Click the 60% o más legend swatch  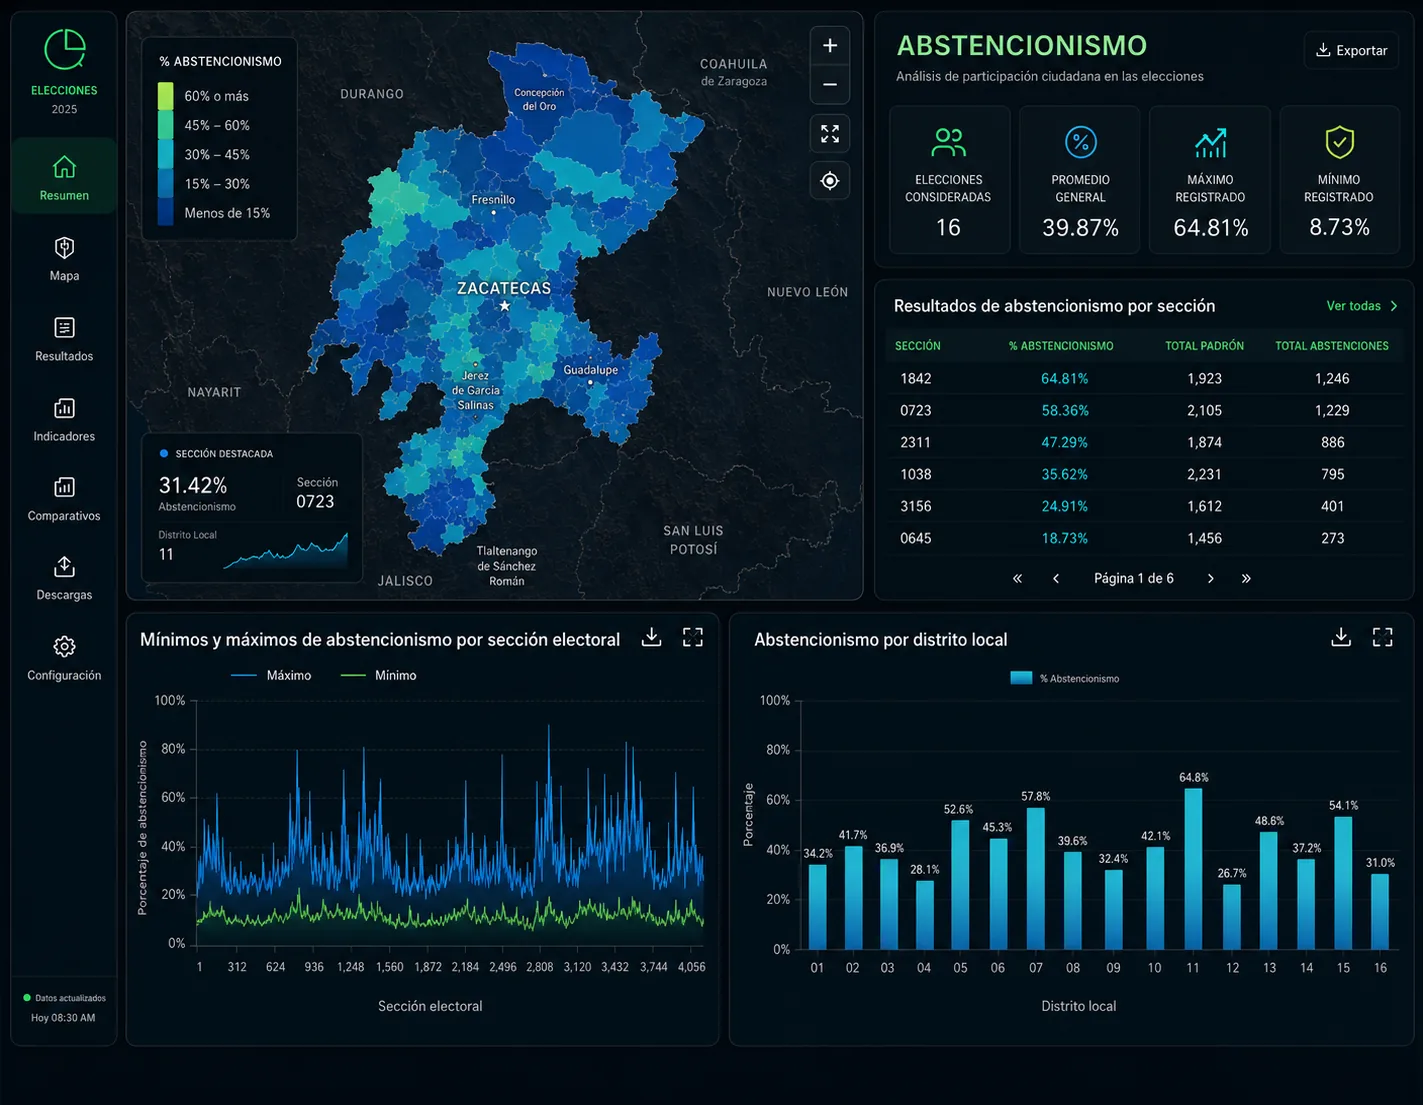pyautogui.click(x=165, y=96)
